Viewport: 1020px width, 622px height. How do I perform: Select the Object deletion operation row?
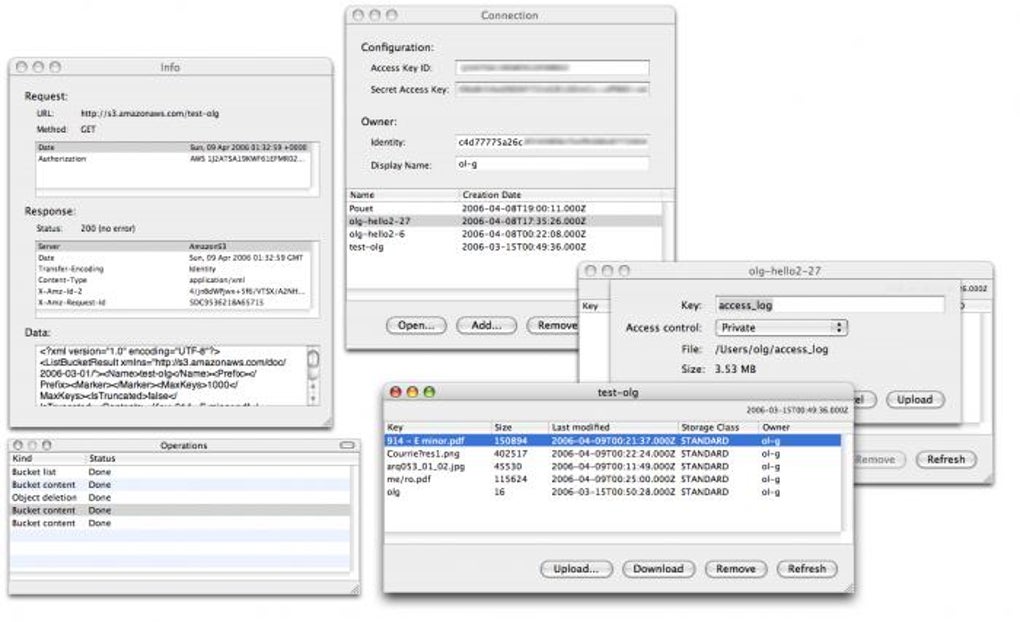click(x=180, y=498)
